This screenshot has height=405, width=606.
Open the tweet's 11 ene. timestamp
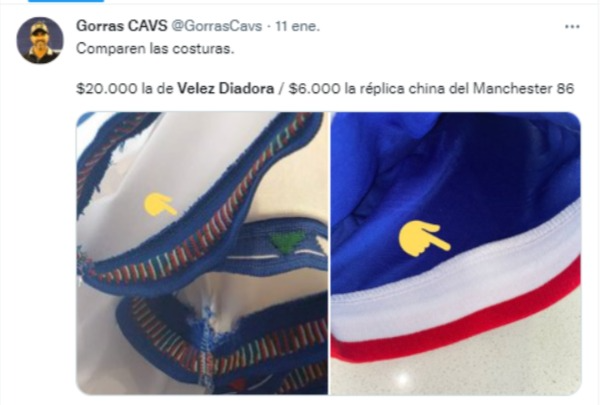(x=297, y=26)
